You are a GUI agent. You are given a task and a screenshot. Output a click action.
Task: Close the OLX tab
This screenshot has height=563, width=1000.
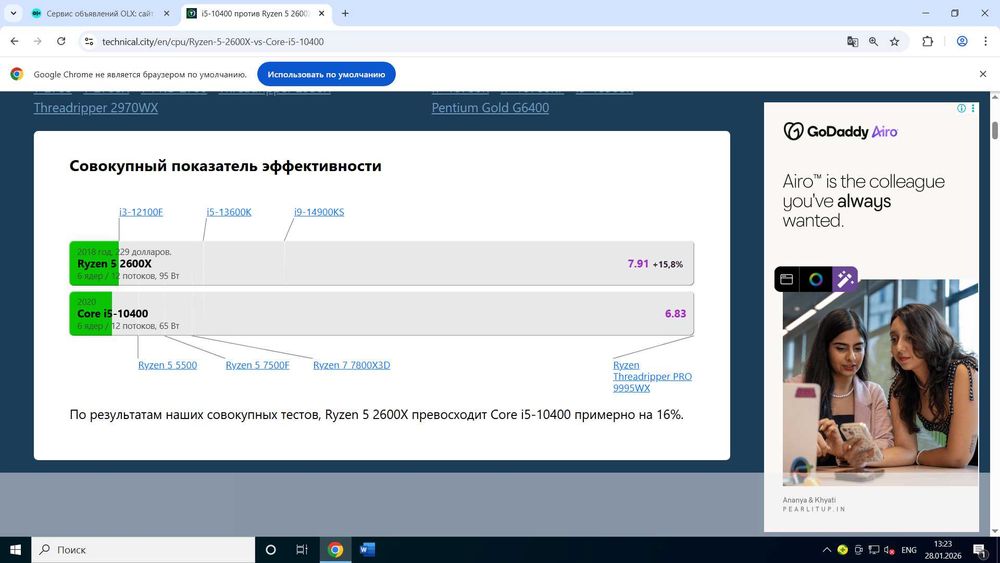point(166,13)
